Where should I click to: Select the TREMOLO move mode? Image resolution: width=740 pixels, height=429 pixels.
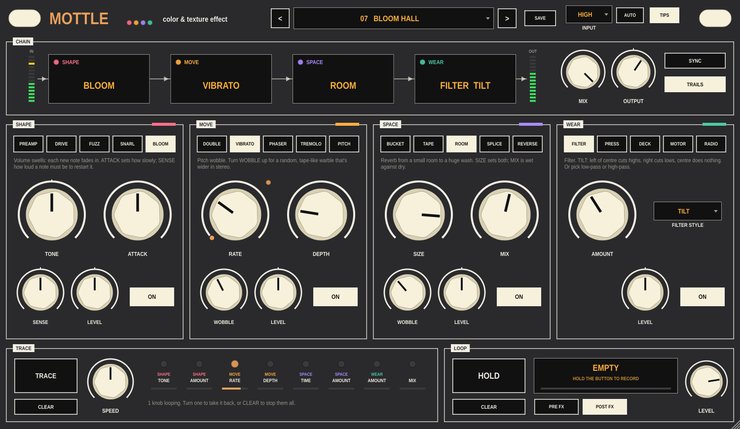(x=311, y=144)
